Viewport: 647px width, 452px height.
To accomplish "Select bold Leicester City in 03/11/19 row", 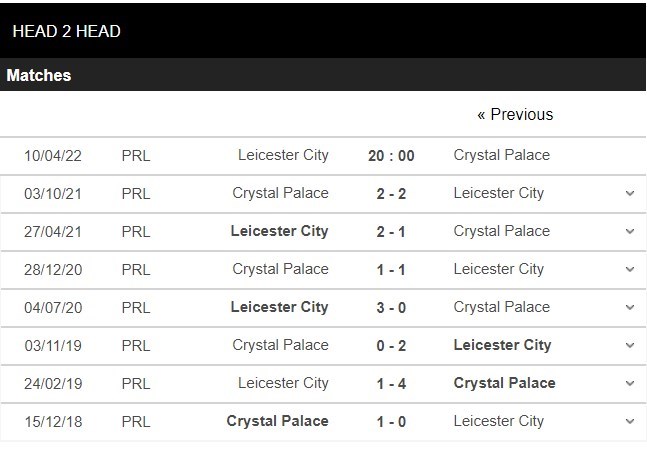I will click(x=502, y=345).
